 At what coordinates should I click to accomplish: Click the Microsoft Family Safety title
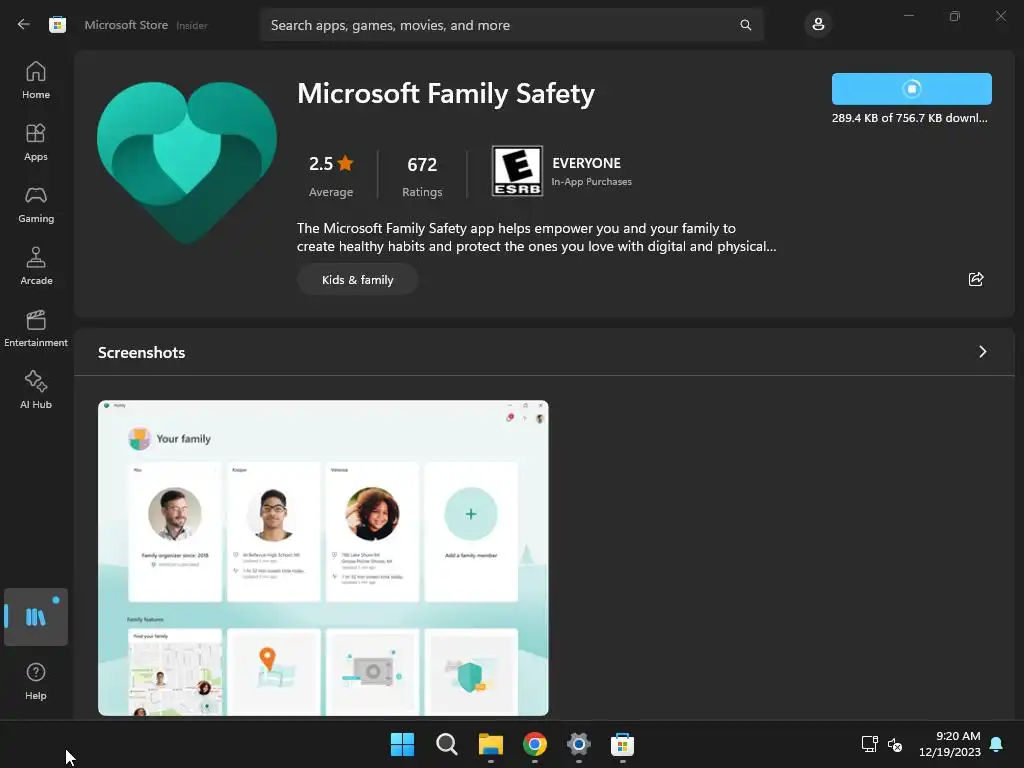point(446,93)
